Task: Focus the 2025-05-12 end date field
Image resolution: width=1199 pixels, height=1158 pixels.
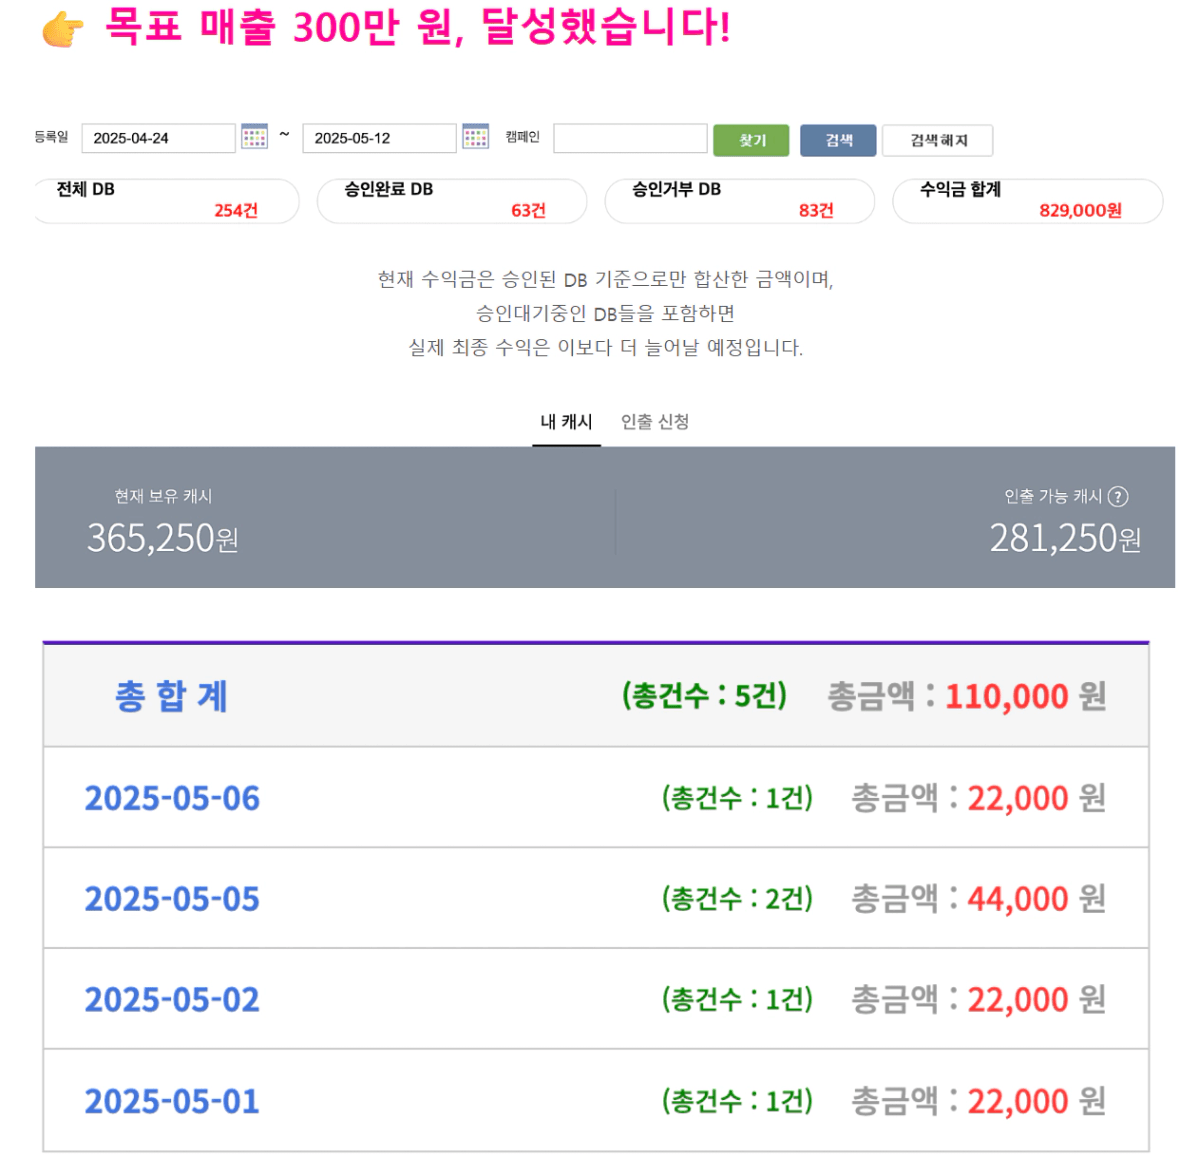Action: tap(379, 138)
